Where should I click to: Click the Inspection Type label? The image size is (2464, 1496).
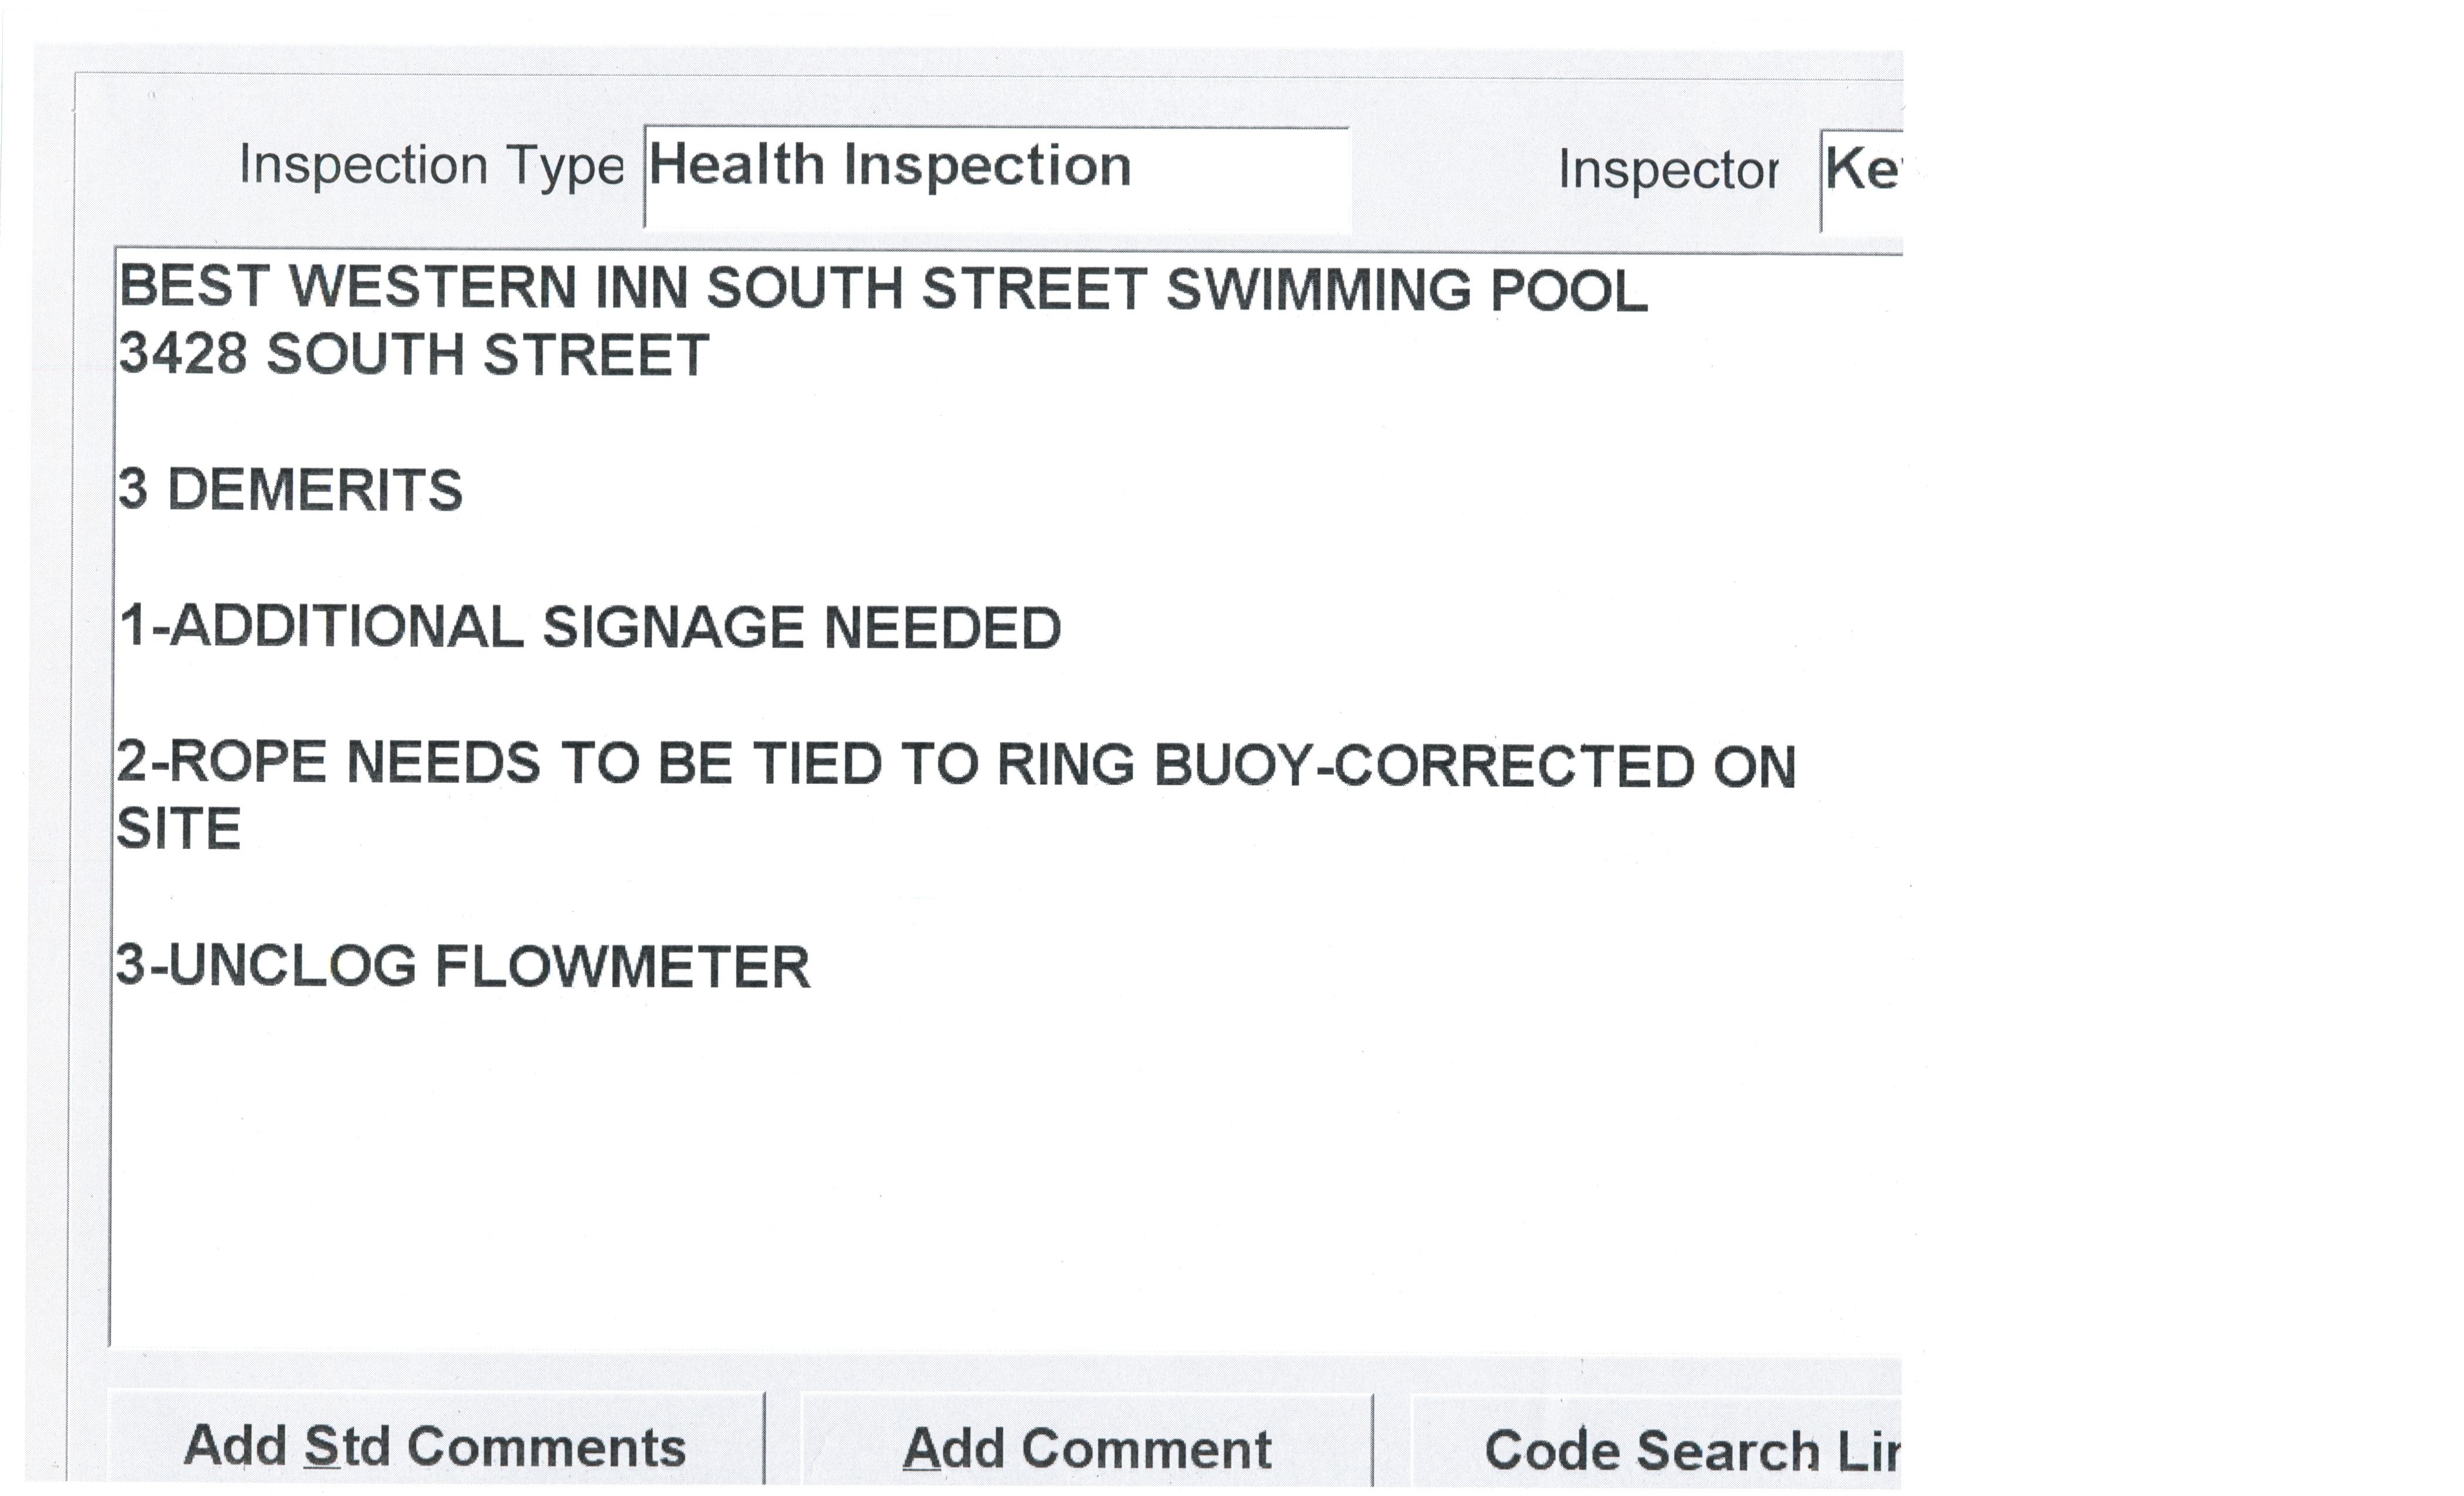tap(431, 166)
